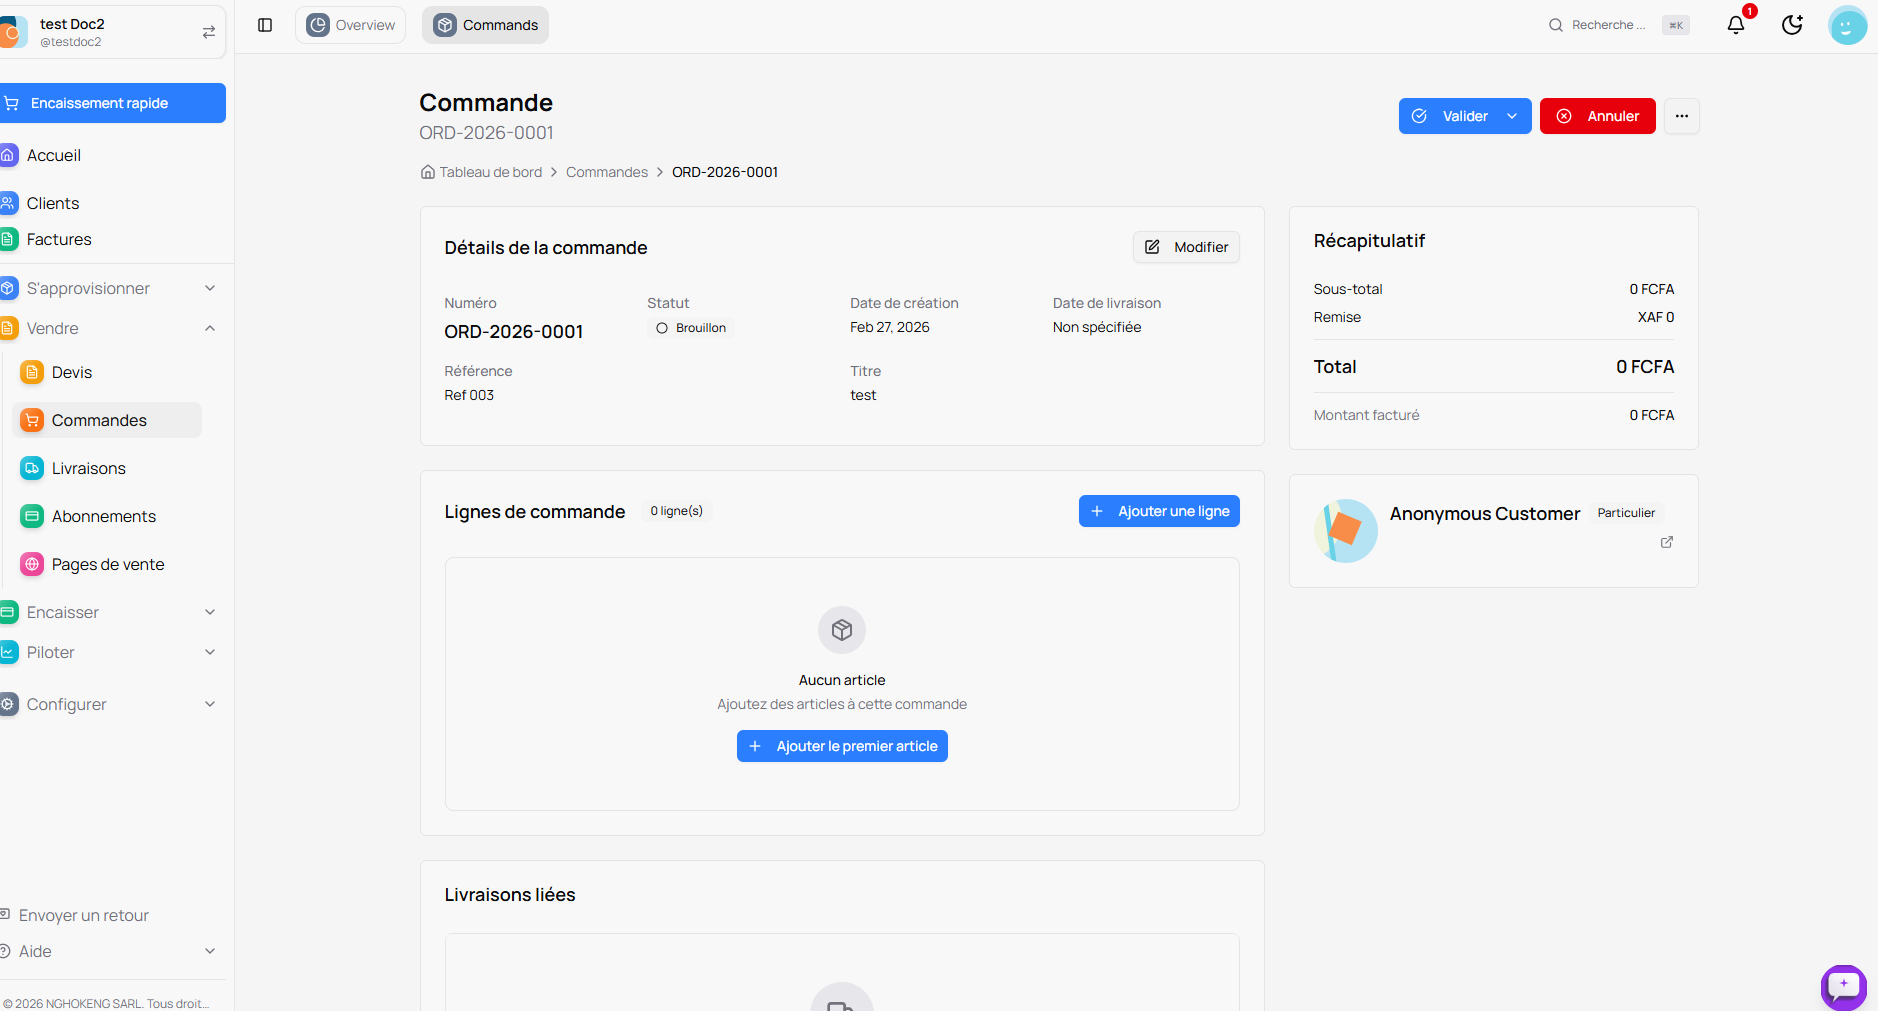This screenshot has width=1878, height=1011.
Task: Toggle the workspace switcher next to testdoc2
Action: [208, 31]
